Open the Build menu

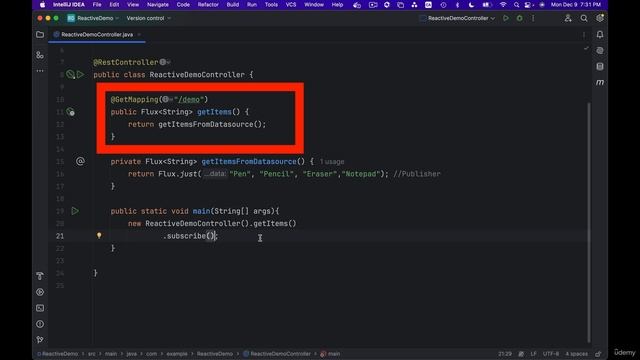(233, 5)
